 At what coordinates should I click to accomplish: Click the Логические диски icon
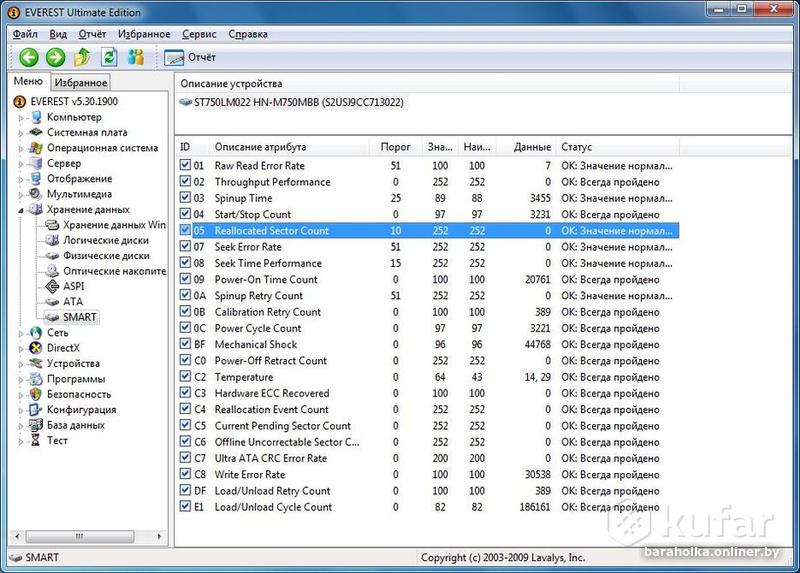52,240
